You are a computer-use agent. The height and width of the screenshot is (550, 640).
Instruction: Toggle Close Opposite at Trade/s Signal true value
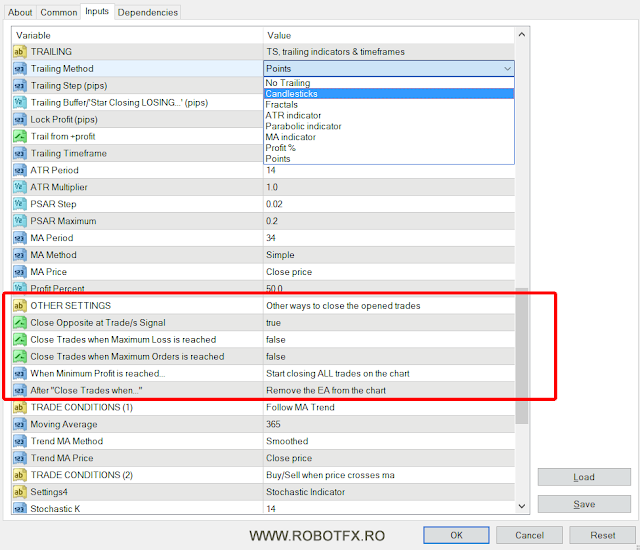click(x=273, y=323)
